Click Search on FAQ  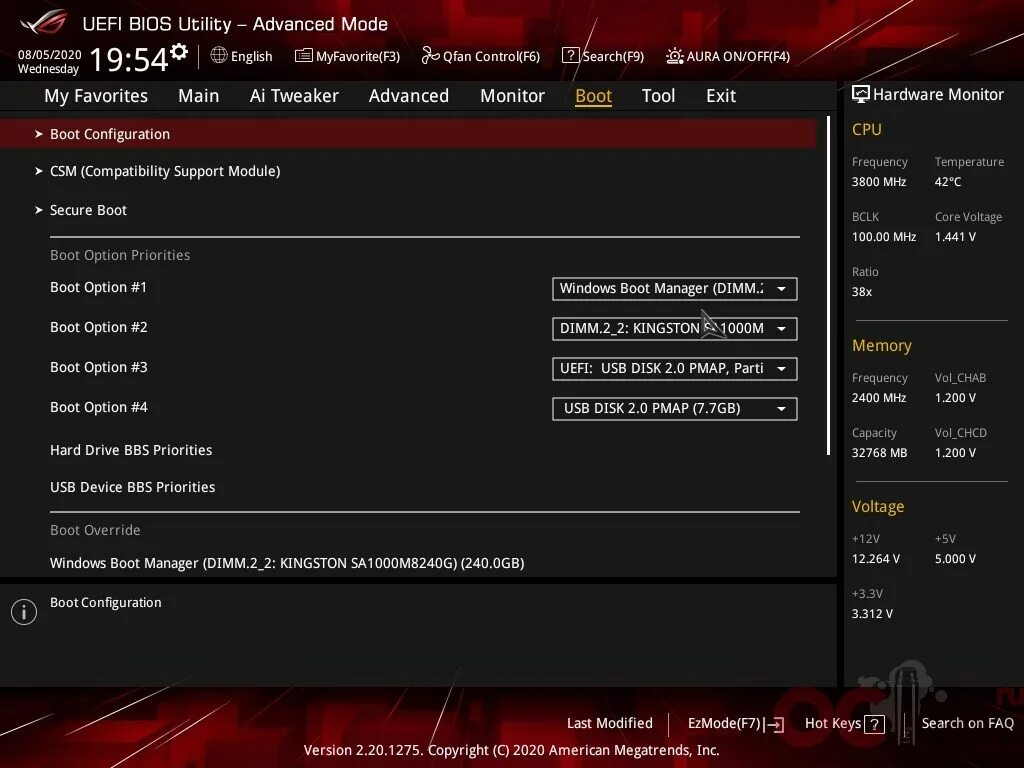coord(967,723)
